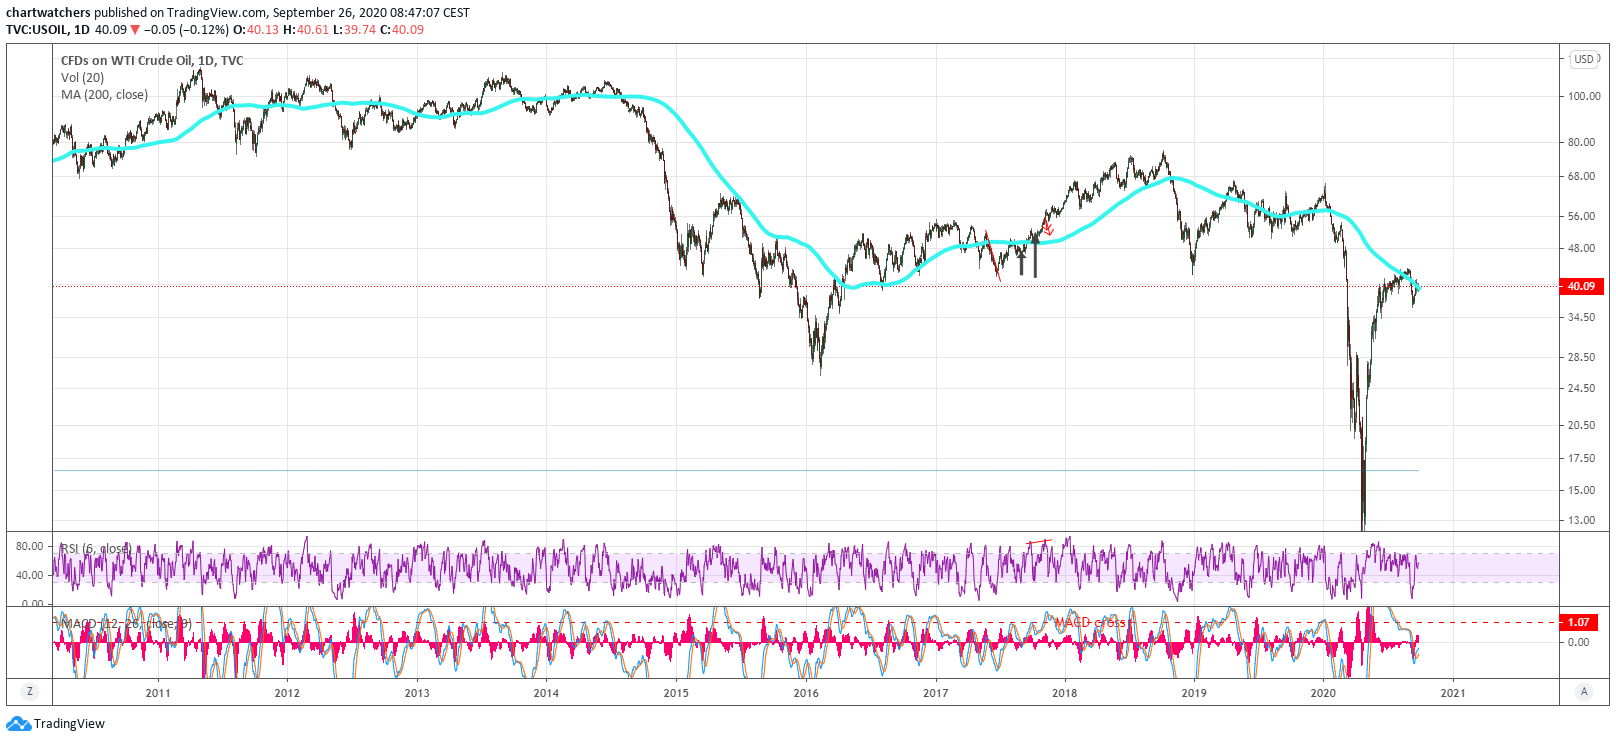Click the 2016 label on time axis
Screen dimensions: 1616x742
tap(806, 693)
